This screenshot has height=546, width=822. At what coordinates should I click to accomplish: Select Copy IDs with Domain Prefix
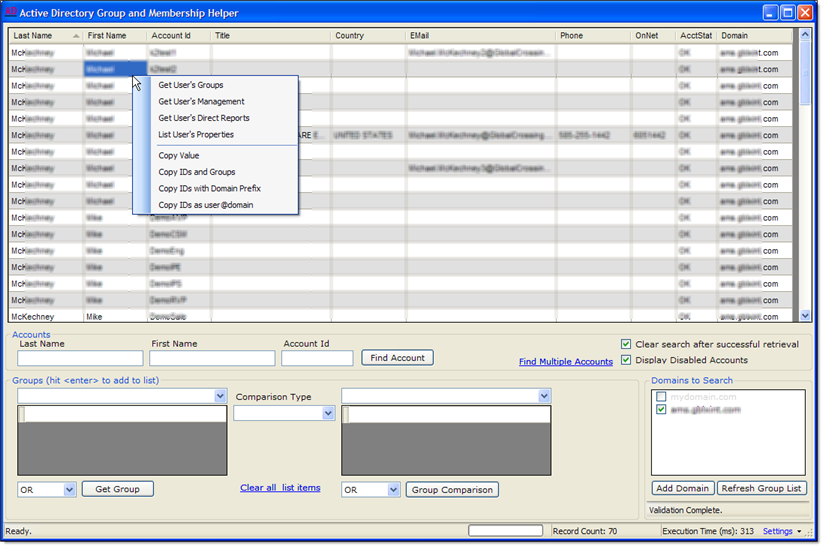click(x=210, y=189)
